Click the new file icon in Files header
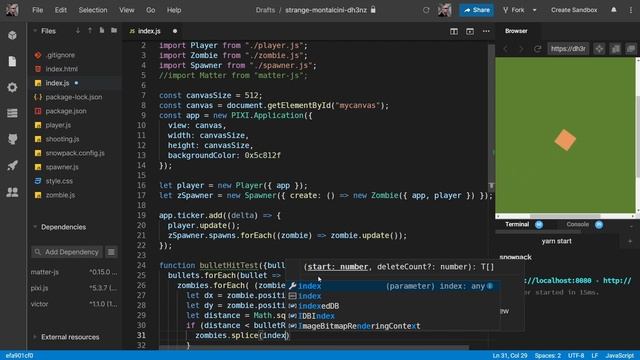The height and width of the screenshot is (360, 640). (x=102, y=31)
